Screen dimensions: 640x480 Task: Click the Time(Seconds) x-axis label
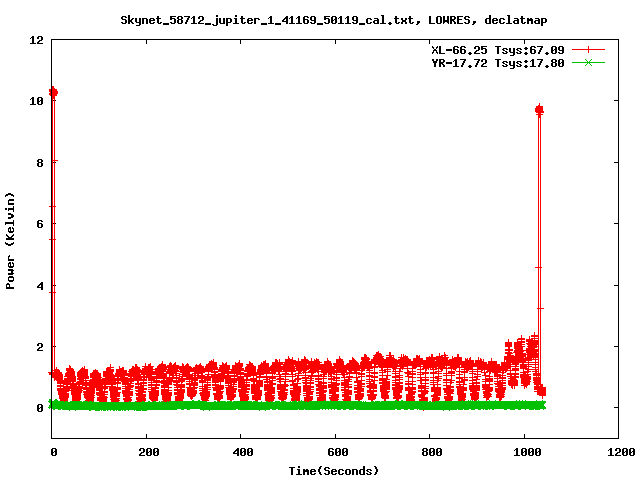point(334,470)
